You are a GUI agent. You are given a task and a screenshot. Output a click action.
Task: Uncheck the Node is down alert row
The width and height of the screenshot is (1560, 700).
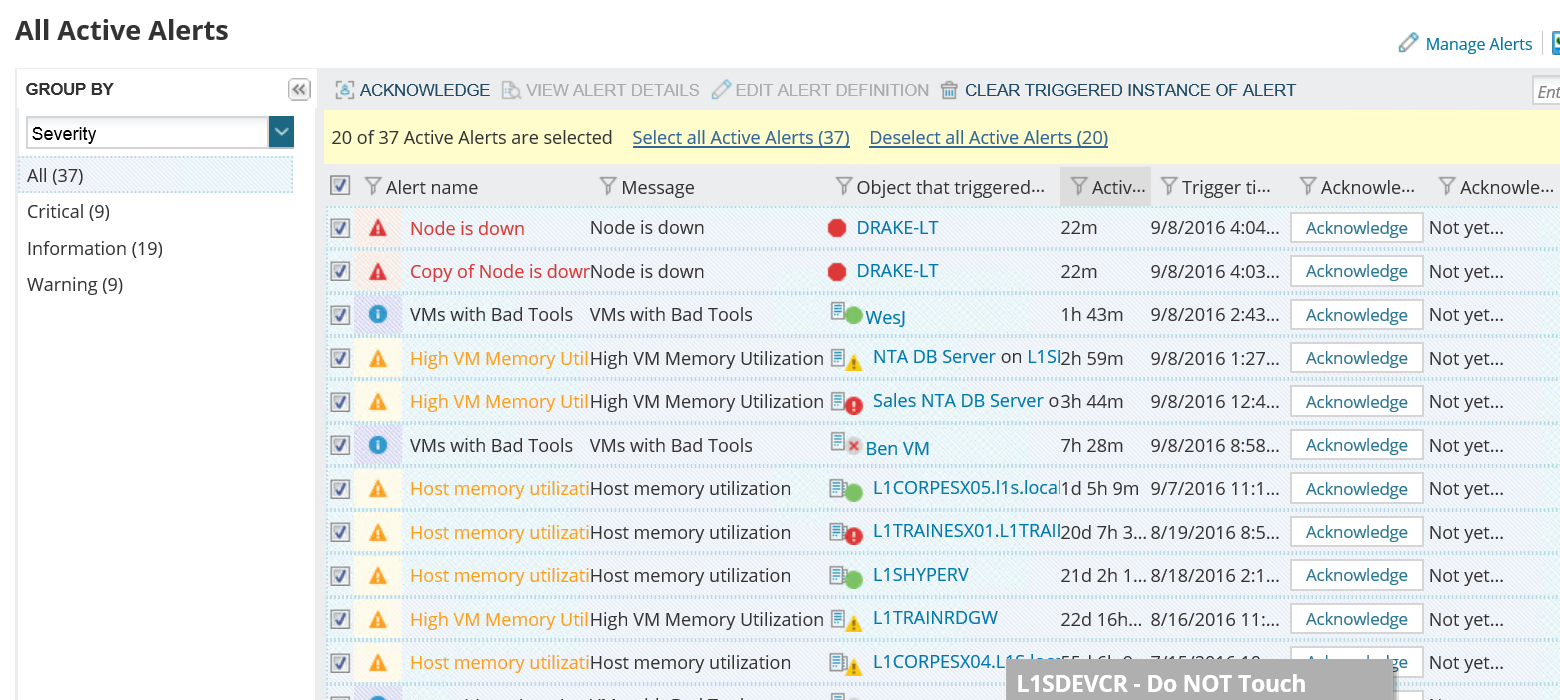click(340, 228)
